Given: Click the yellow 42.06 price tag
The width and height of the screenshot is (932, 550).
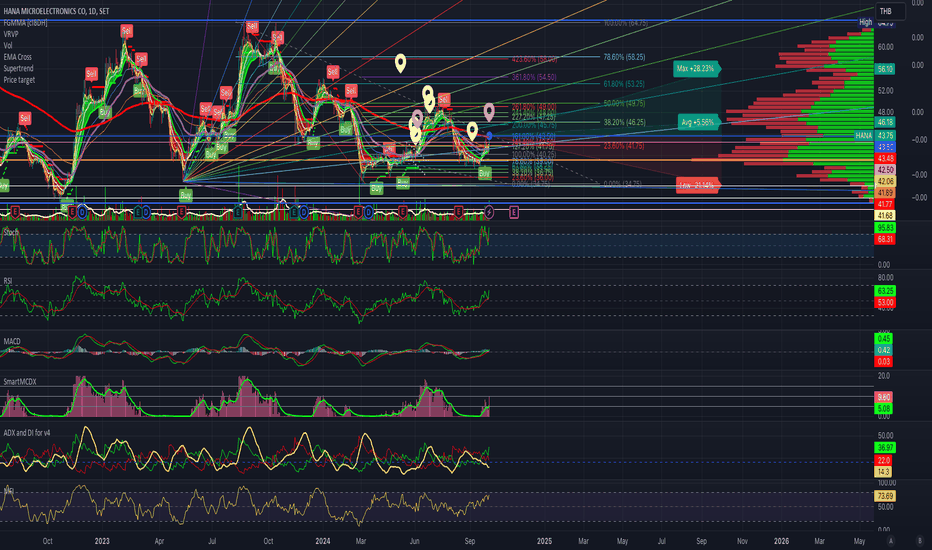Looking at the screenshot, I should [885, 181].
